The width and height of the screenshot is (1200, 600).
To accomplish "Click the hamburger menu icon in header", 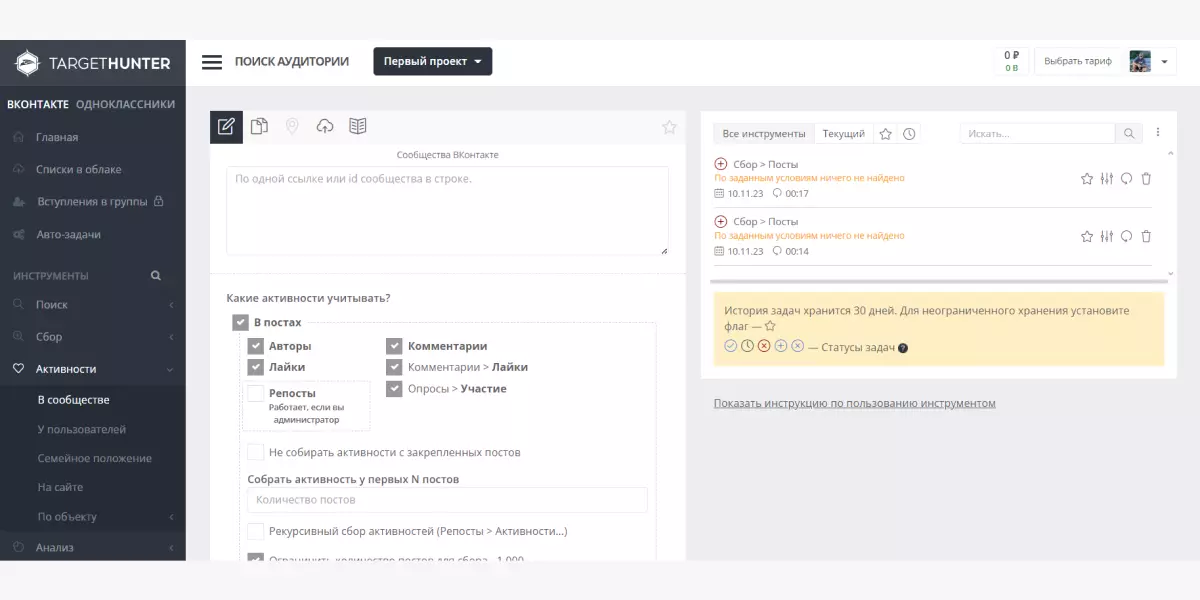I will coord(212,62).
